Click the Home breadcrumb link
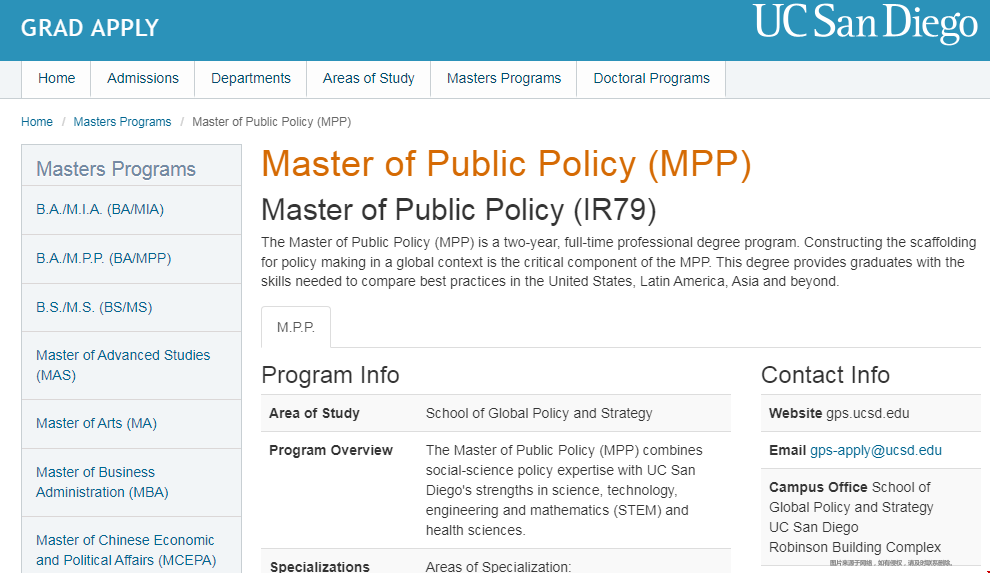 37,122
